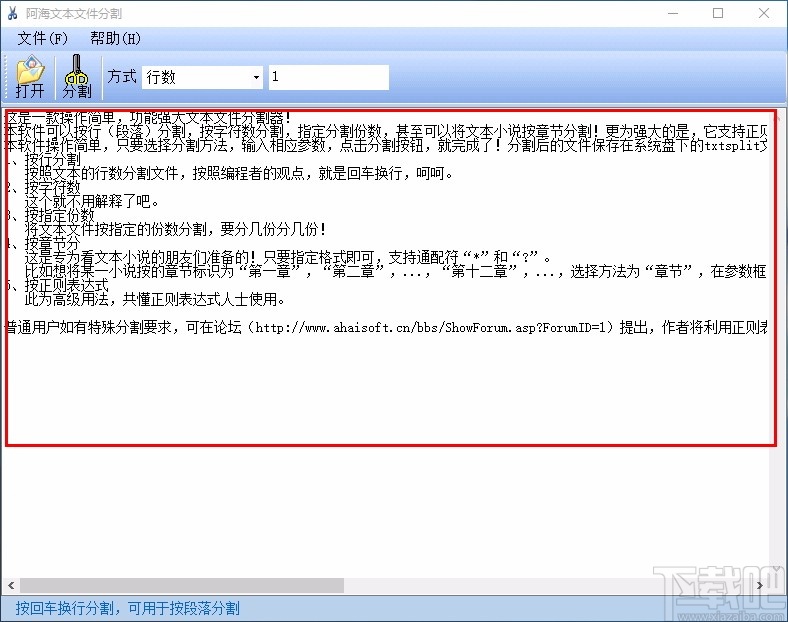Click the 方式 label in toolbar

pyautogui.click(x=122, y=77)
